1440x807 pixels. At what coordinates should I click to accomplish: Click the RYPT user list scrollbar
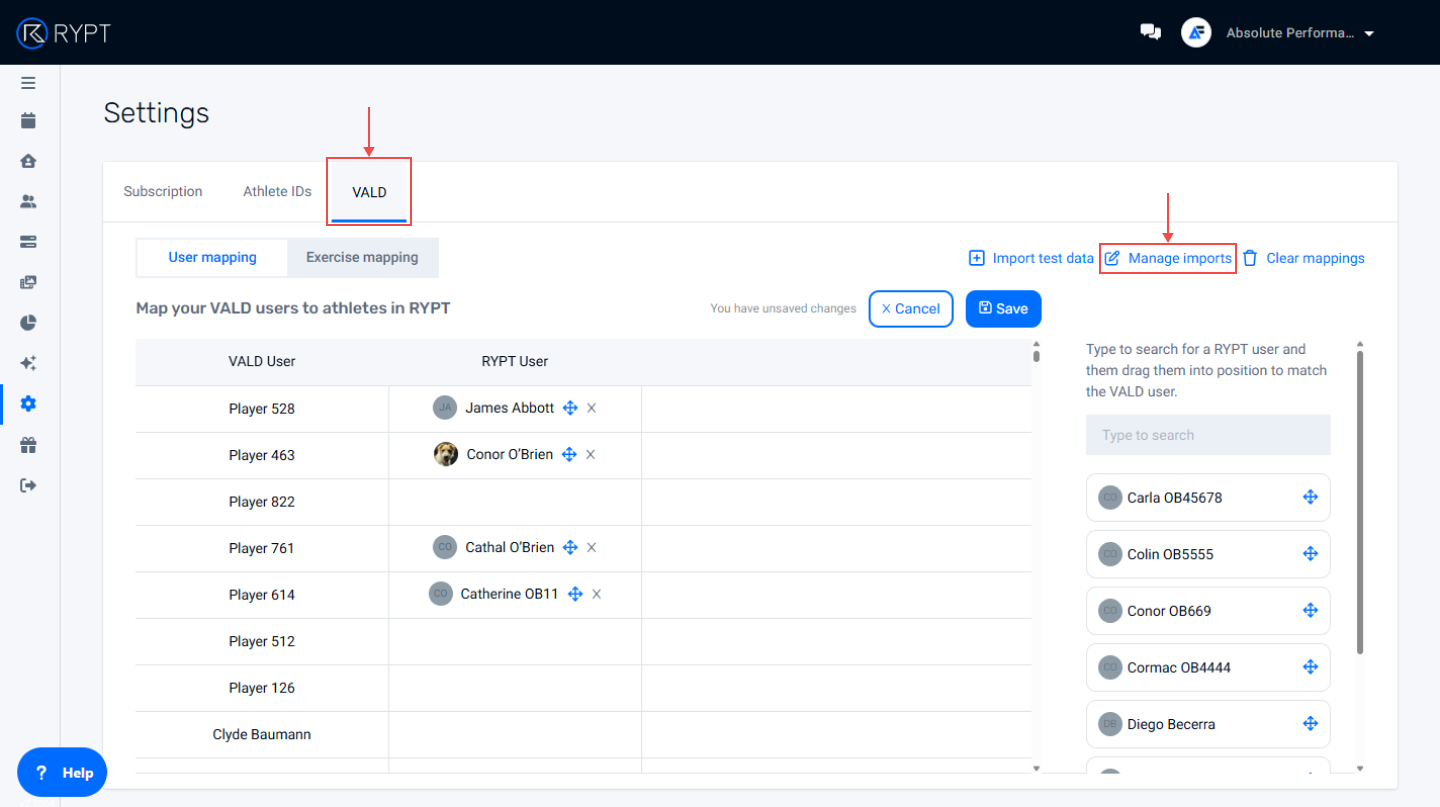(1359, 502)
